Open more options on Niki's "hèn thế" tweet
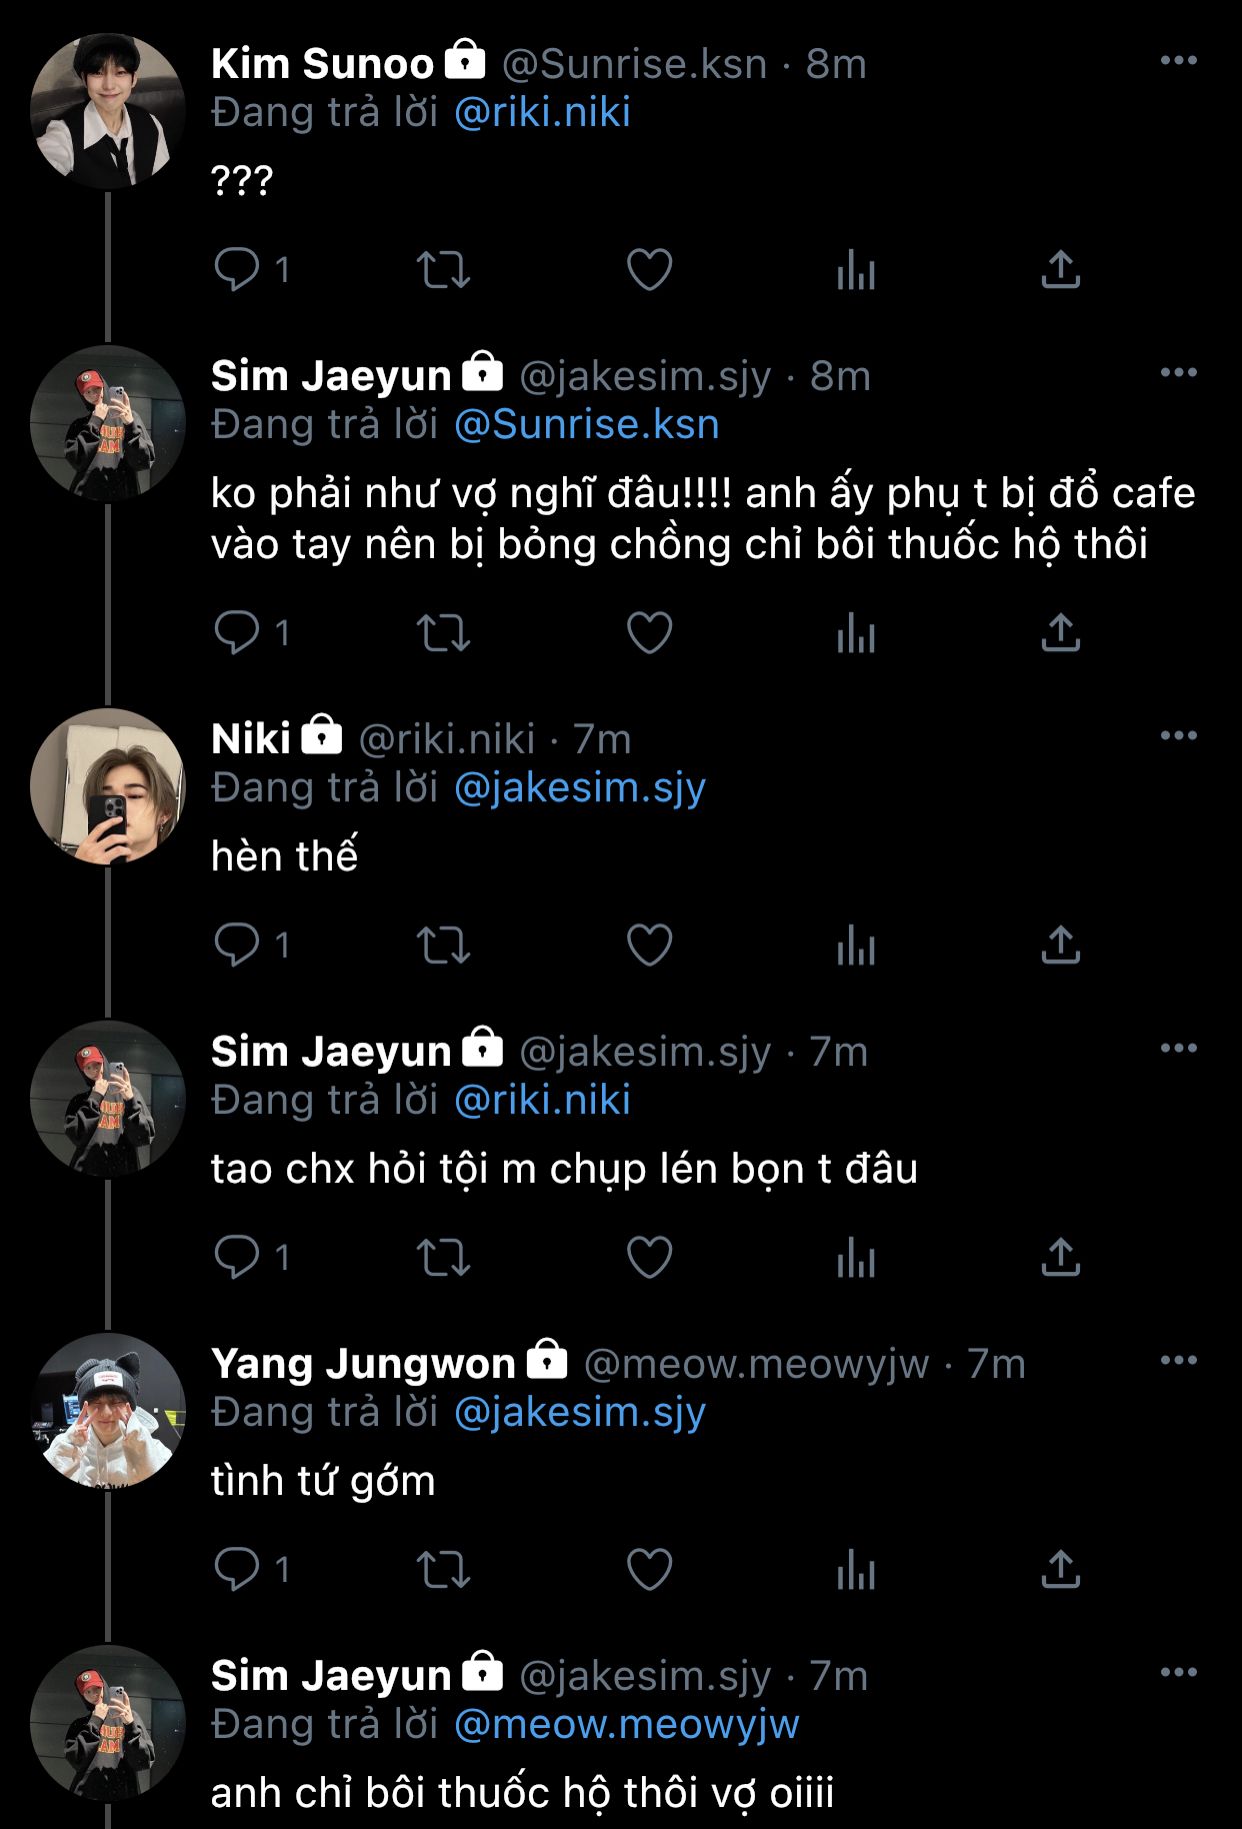 (1178, 736)
